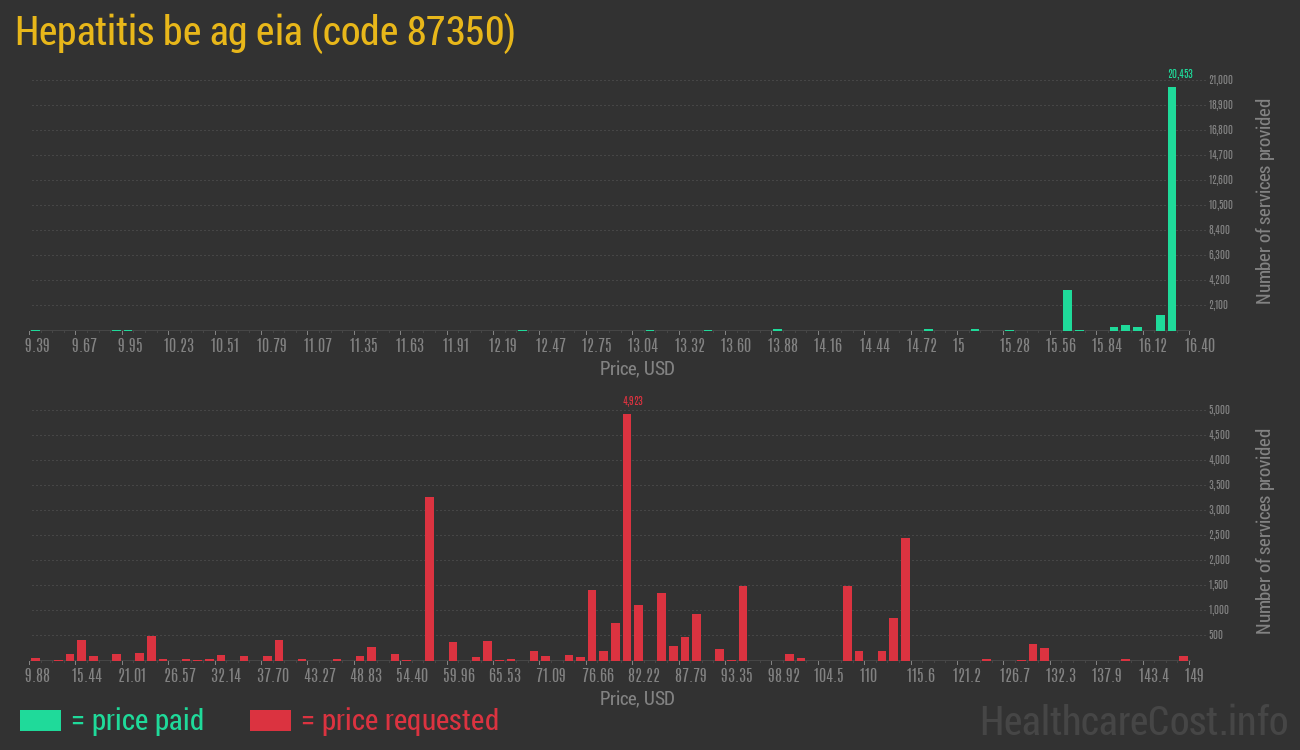
Task: Select the tallest green bar labeled 20,453
Action: tap(1172, 208)
